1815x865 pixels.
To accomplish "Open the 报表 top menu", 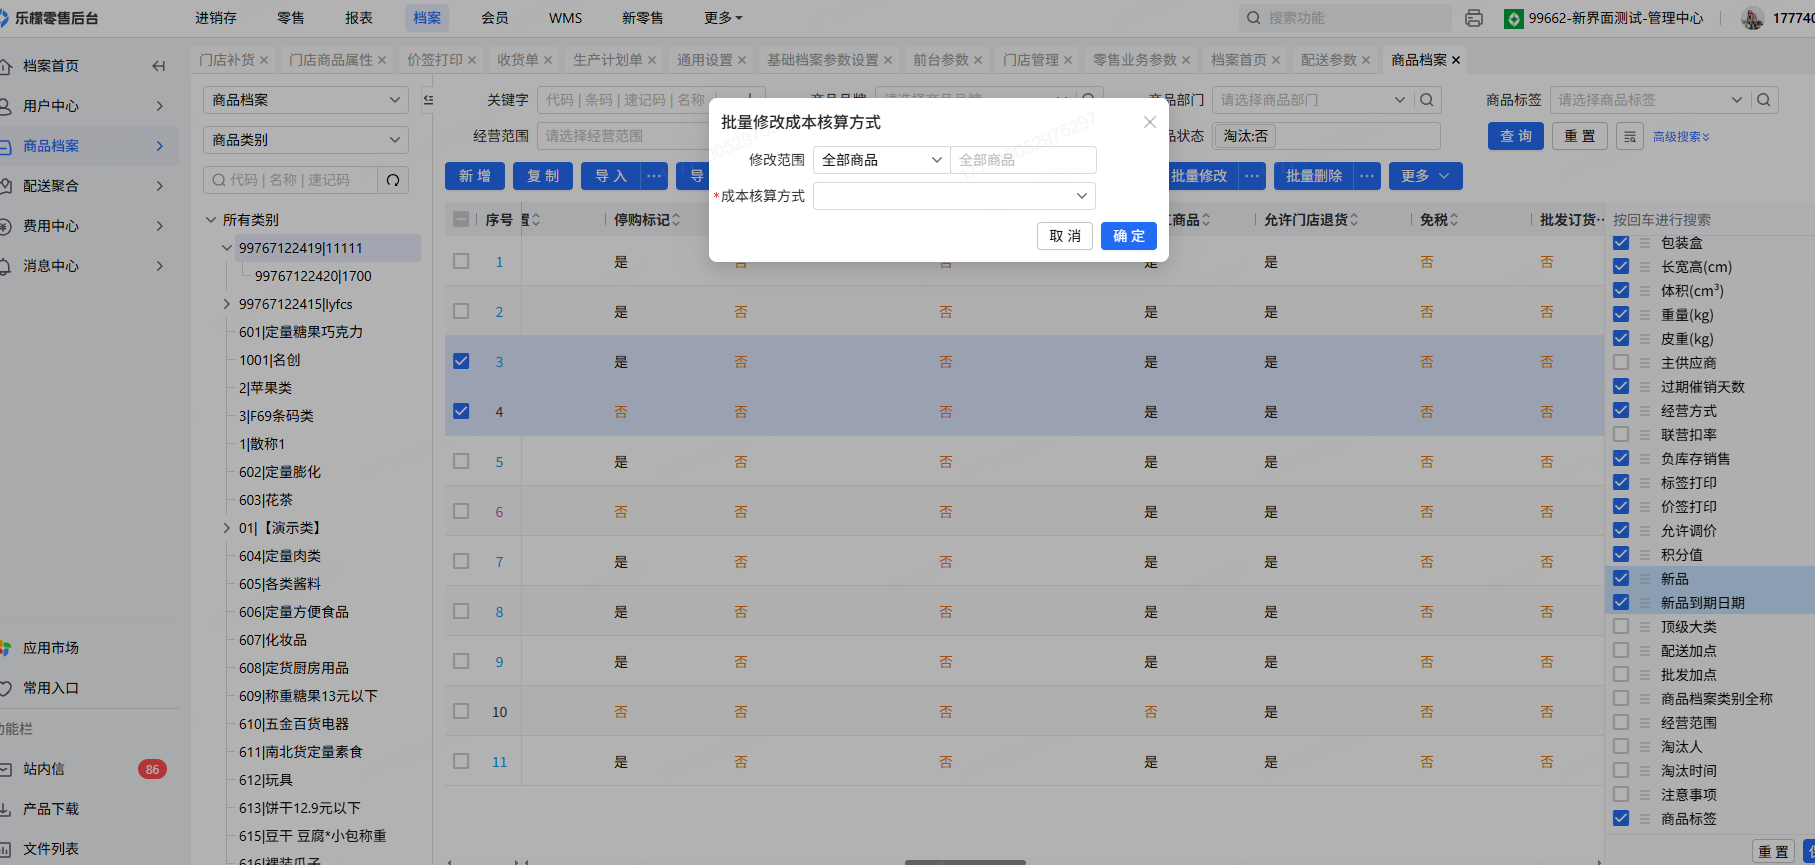I will click(359, 18).
